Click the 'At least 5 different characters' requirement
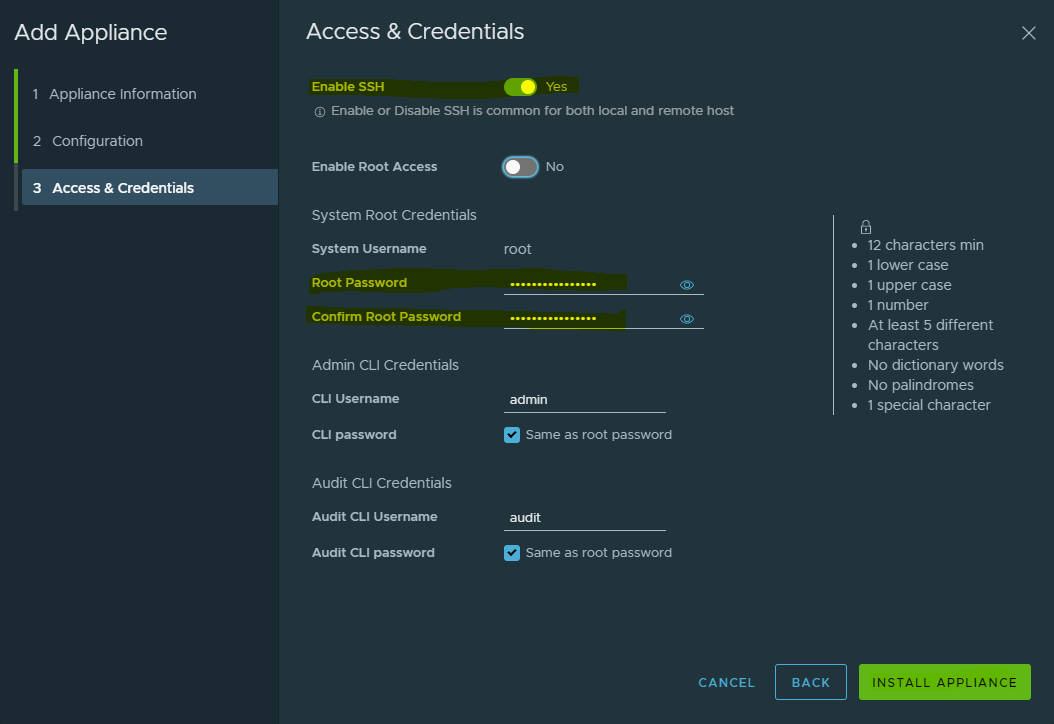 click(x=930, y=335)
